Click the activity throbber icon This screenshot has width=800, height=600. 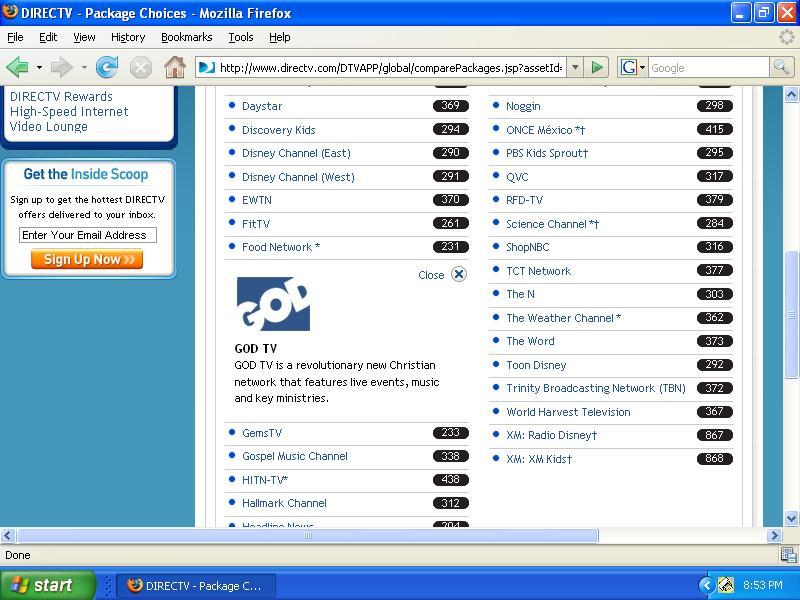click(x=786, y=37)
